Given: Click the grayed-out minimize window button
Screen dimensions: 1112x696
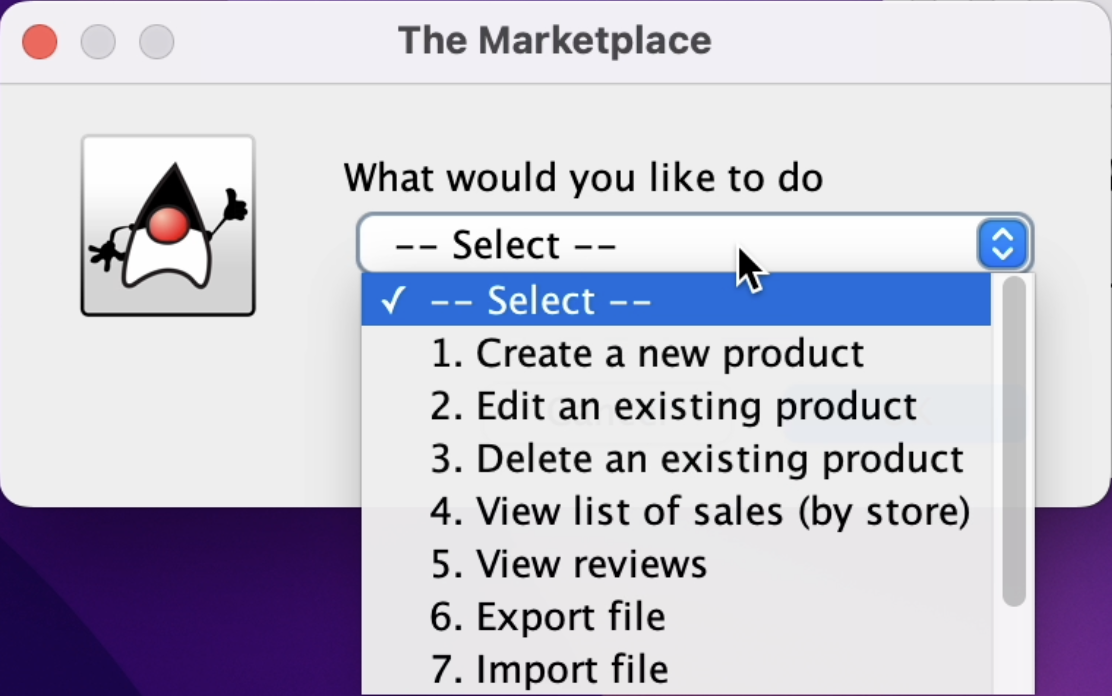Looking at the screenshot, I should point(98,42).
